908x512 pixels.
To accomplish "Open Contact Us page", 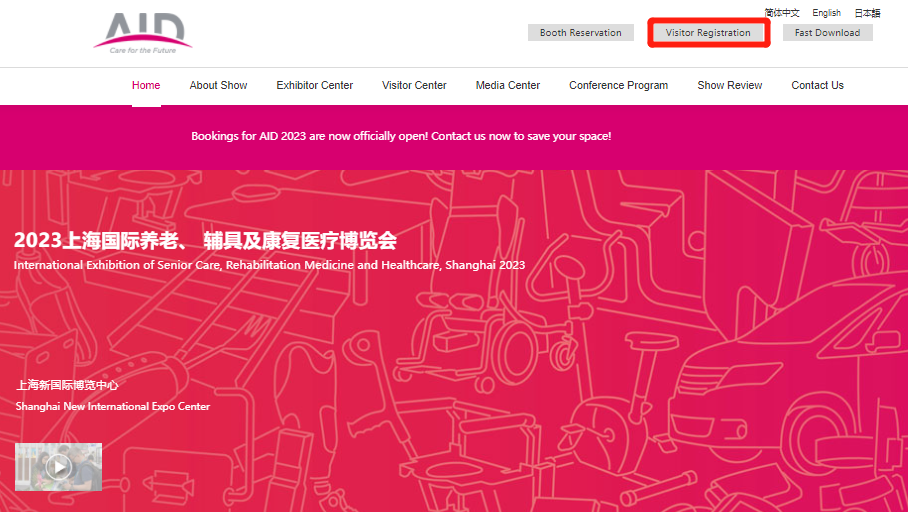I will 818,85.
